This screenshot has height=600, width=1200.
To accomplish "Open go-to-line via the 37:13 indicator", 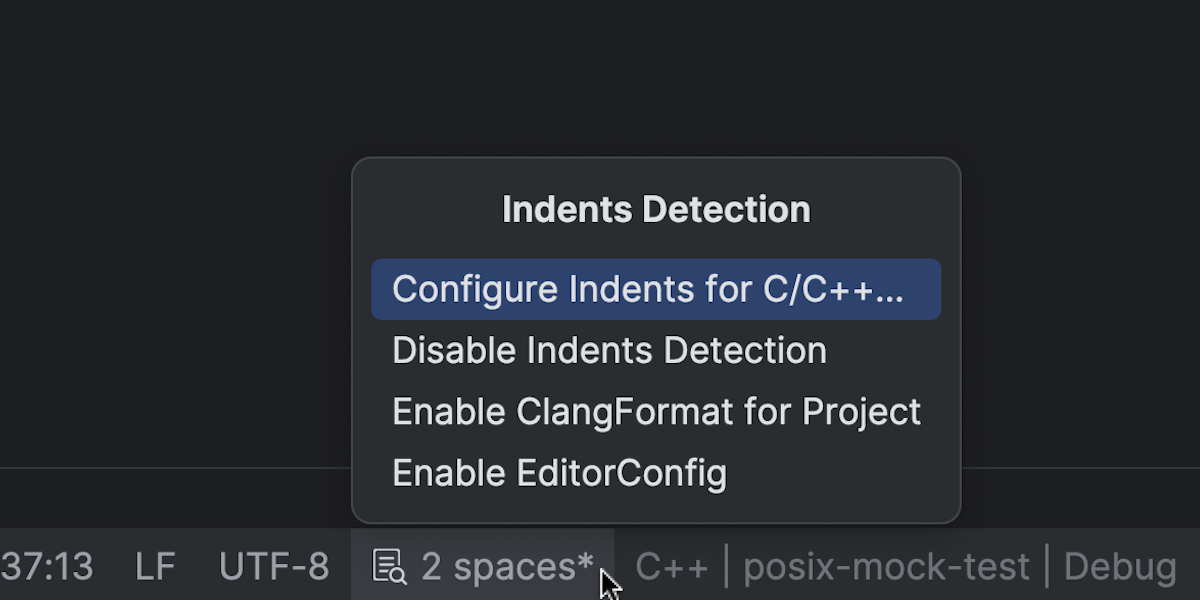I will pos(47,567).
